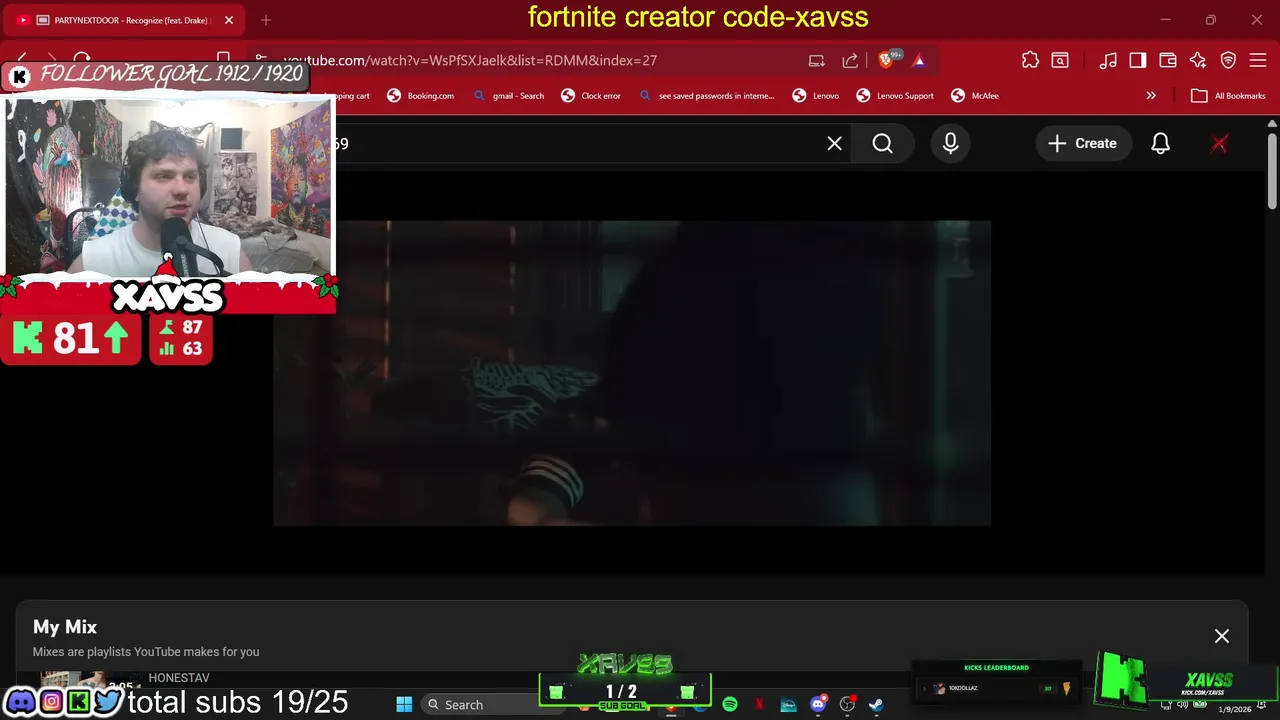Toggle the browser sidebar panel
1280x720 pixels.
(x=1138, y=61)
